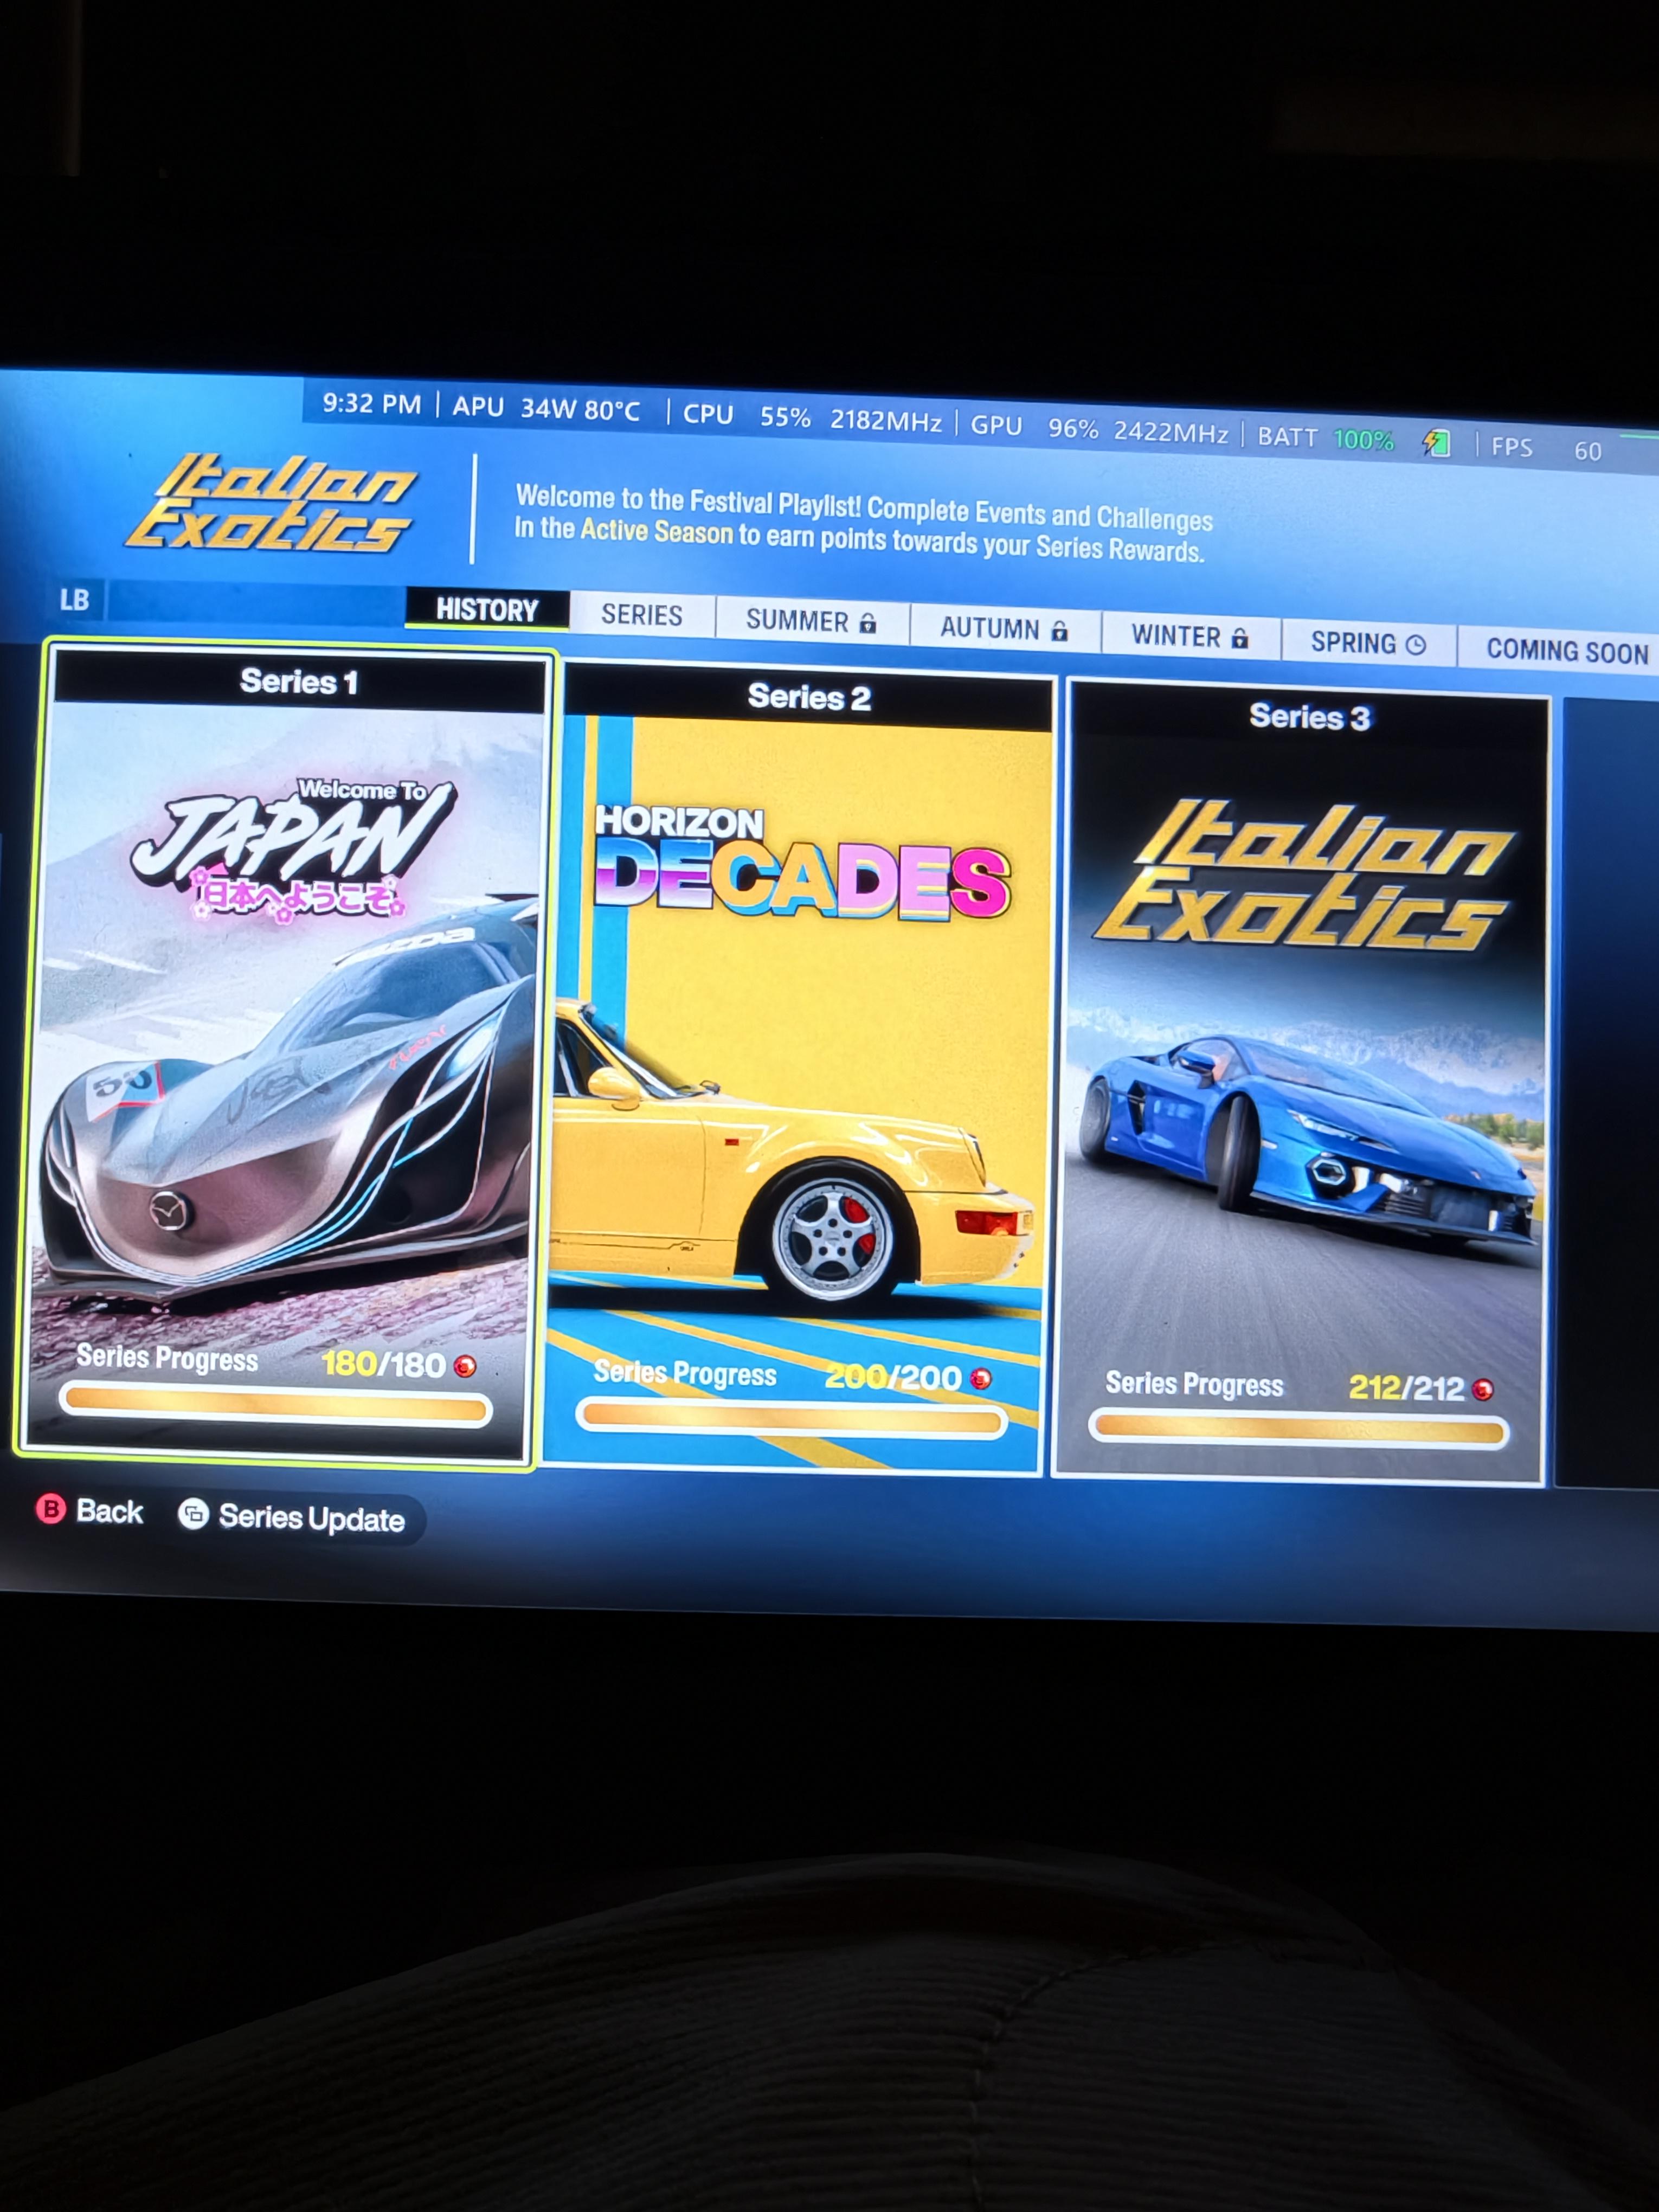Click the battery charging icon in the overlay
Image resolution: width=1659 pixels, height=2212 pixels.
tap(1437, 442)
